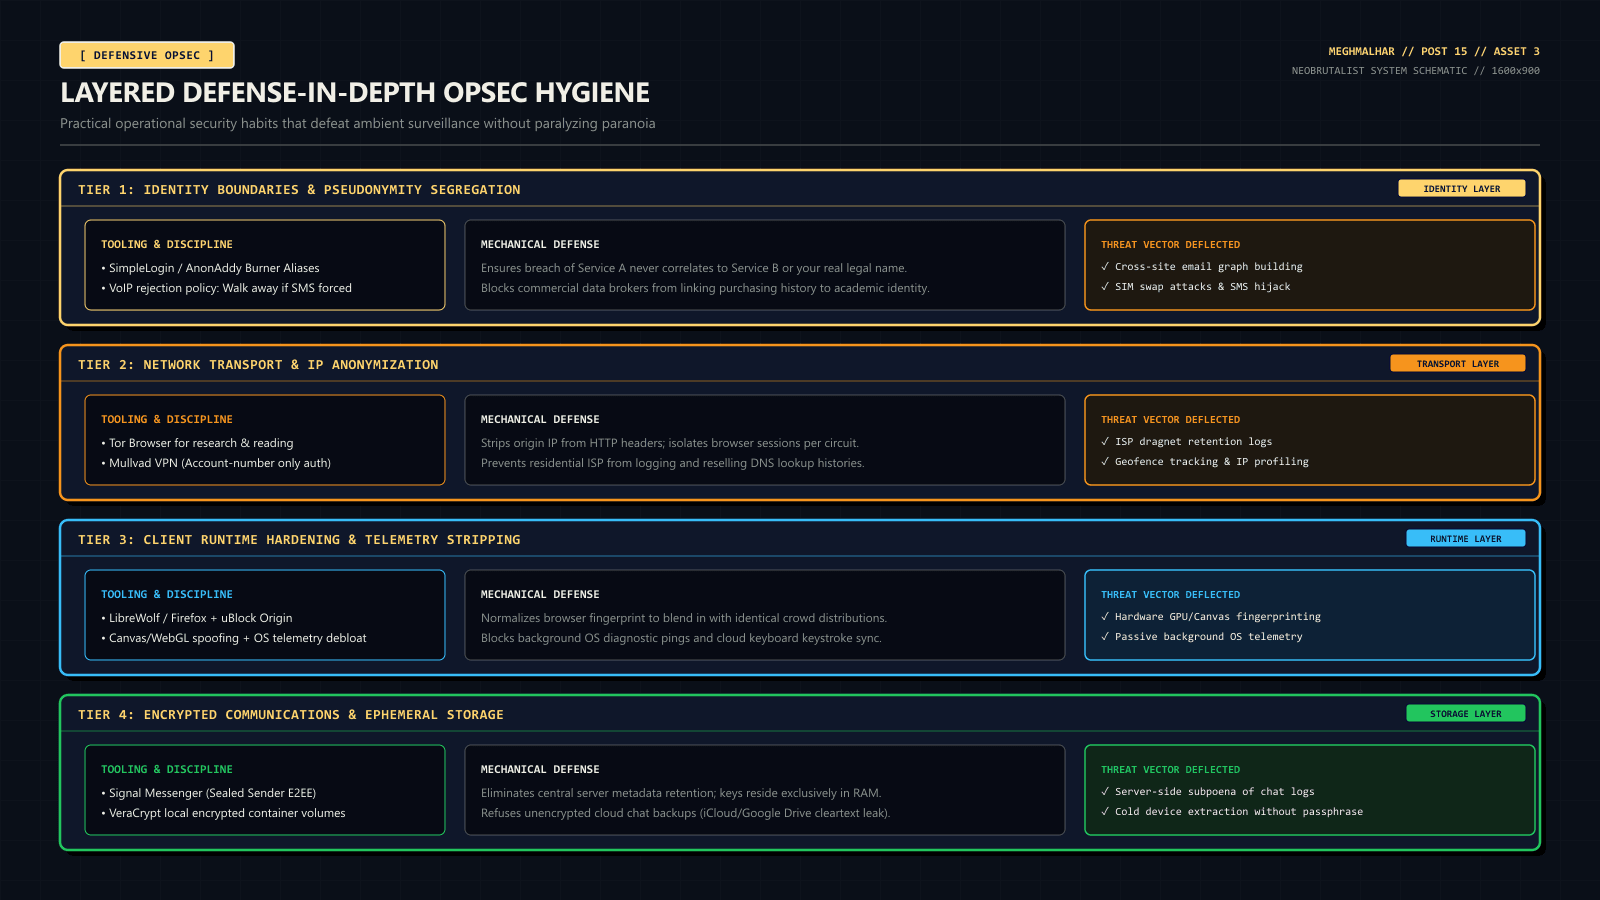Click "Server-side subpoena of chat logs" item

(x=1208, y=792)
